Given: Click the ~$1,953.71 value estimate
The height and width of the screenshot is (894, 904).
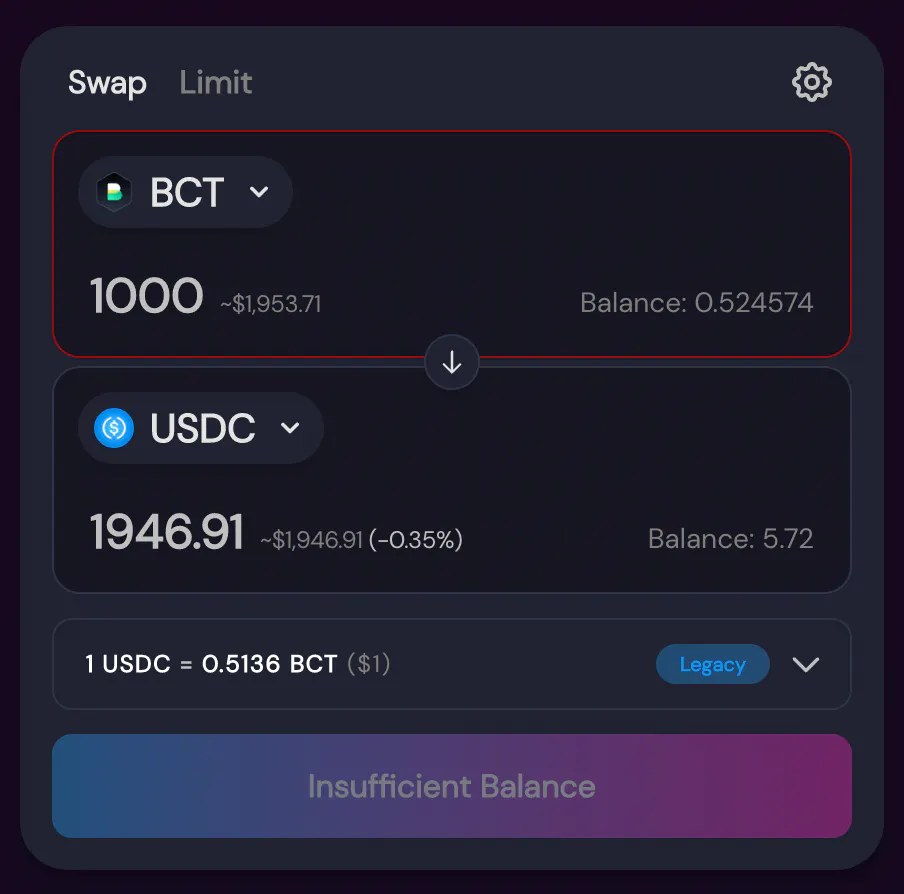Looking at the screenshot, I should [x=271, y=304].
